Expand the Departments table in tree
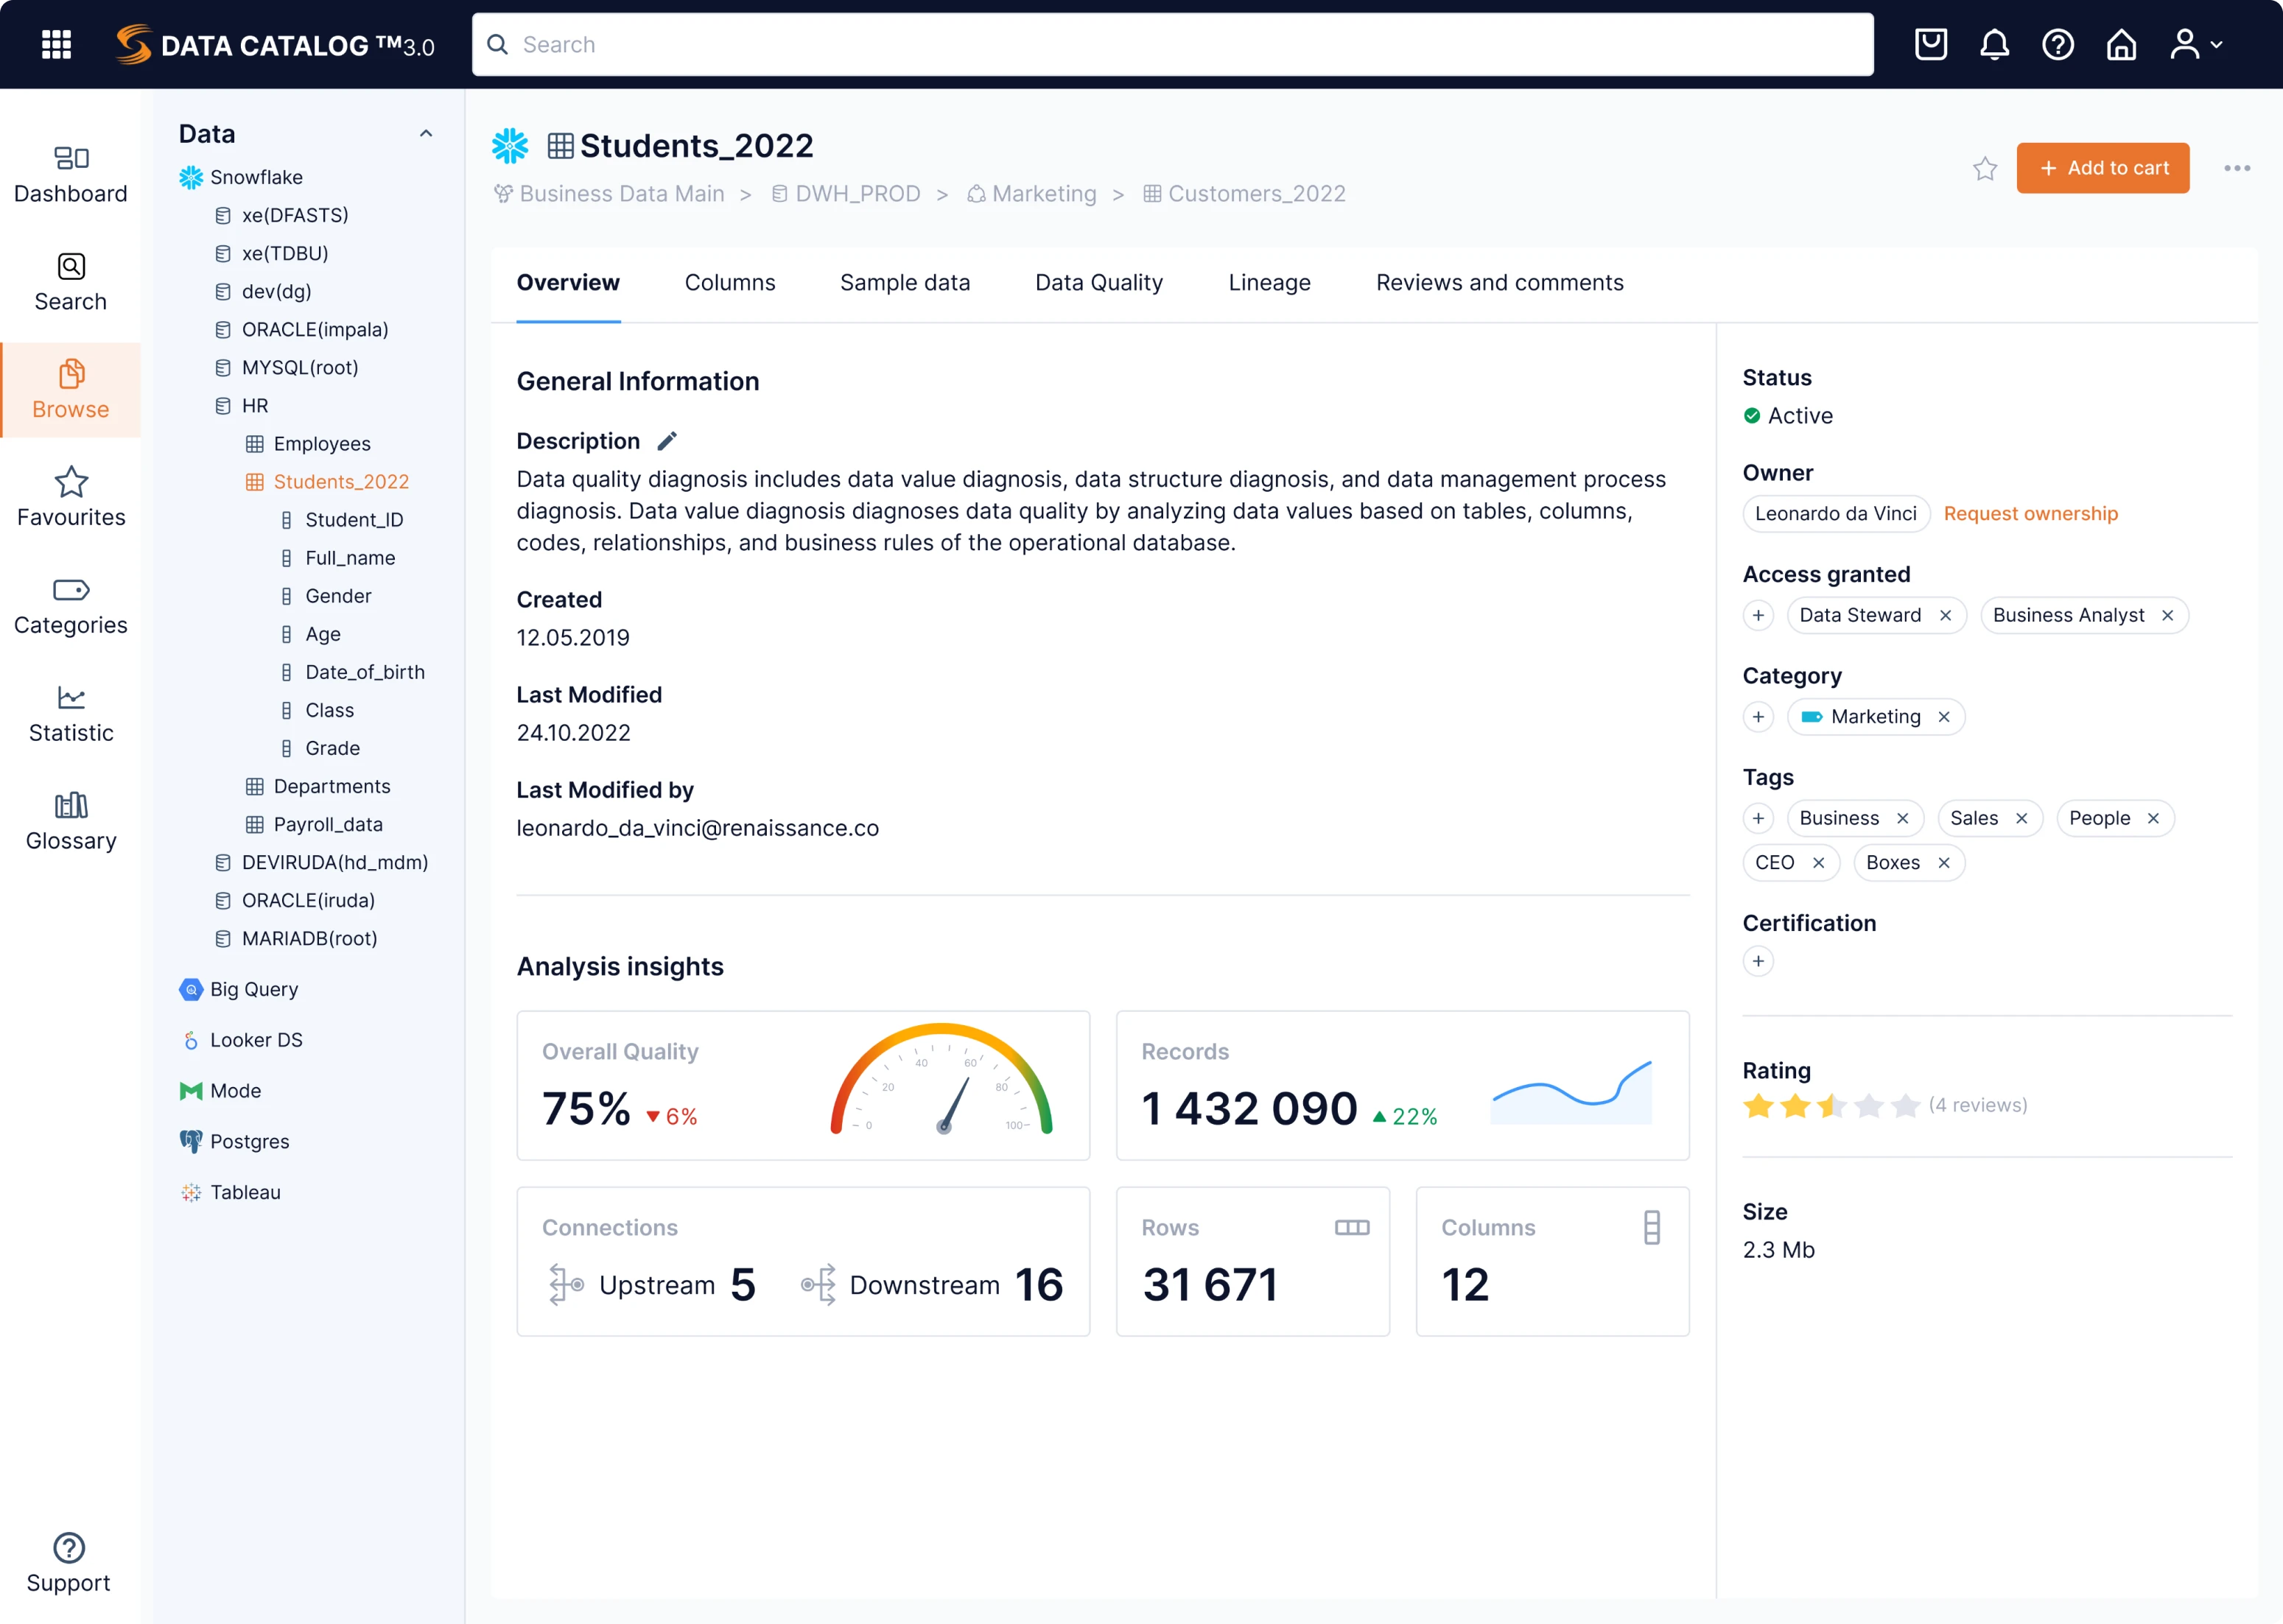This screenshot has width=2283, height=1624. click(x=333, y=785)
